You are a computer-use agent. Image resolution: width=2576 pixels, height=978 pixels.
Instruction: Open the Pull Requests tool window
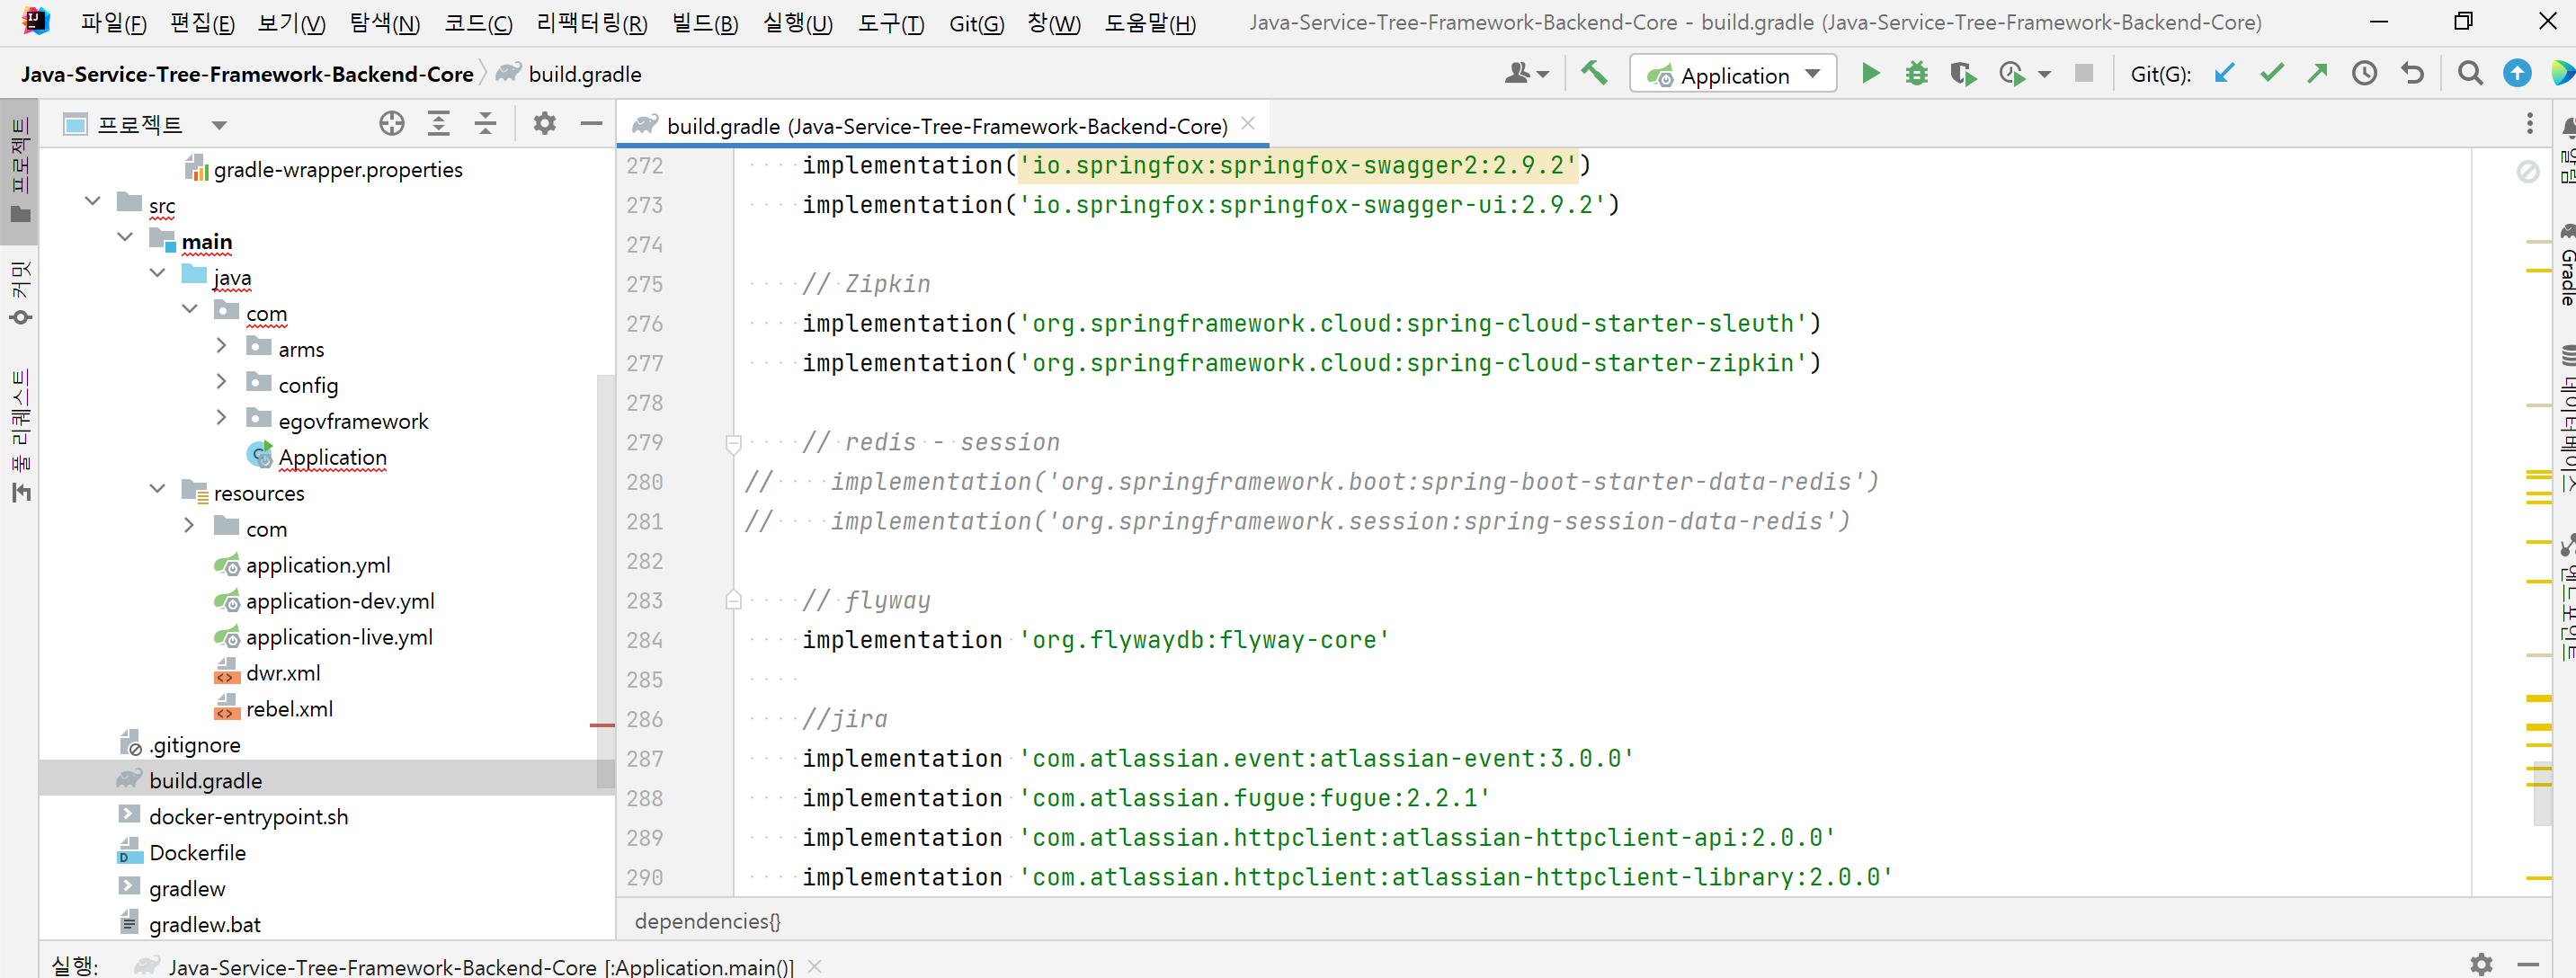(20, 435)
